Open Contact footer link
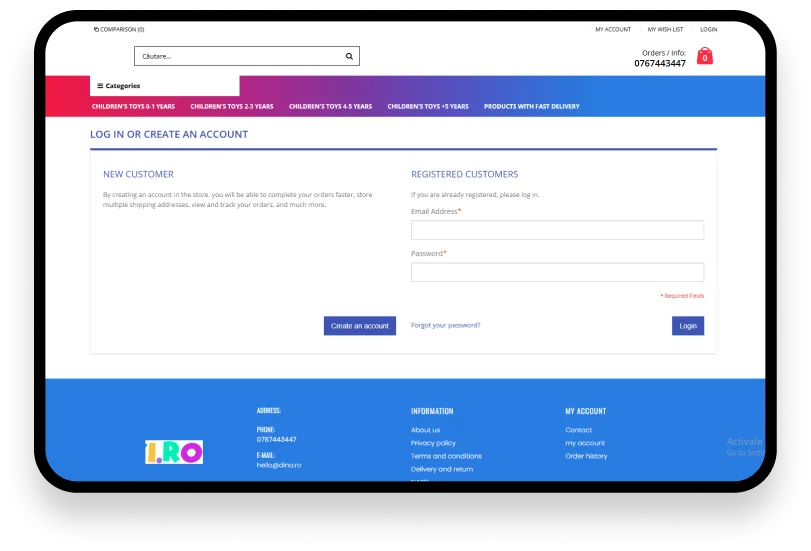The height and width of the screenshot is (551, 811). pos(579,430)
